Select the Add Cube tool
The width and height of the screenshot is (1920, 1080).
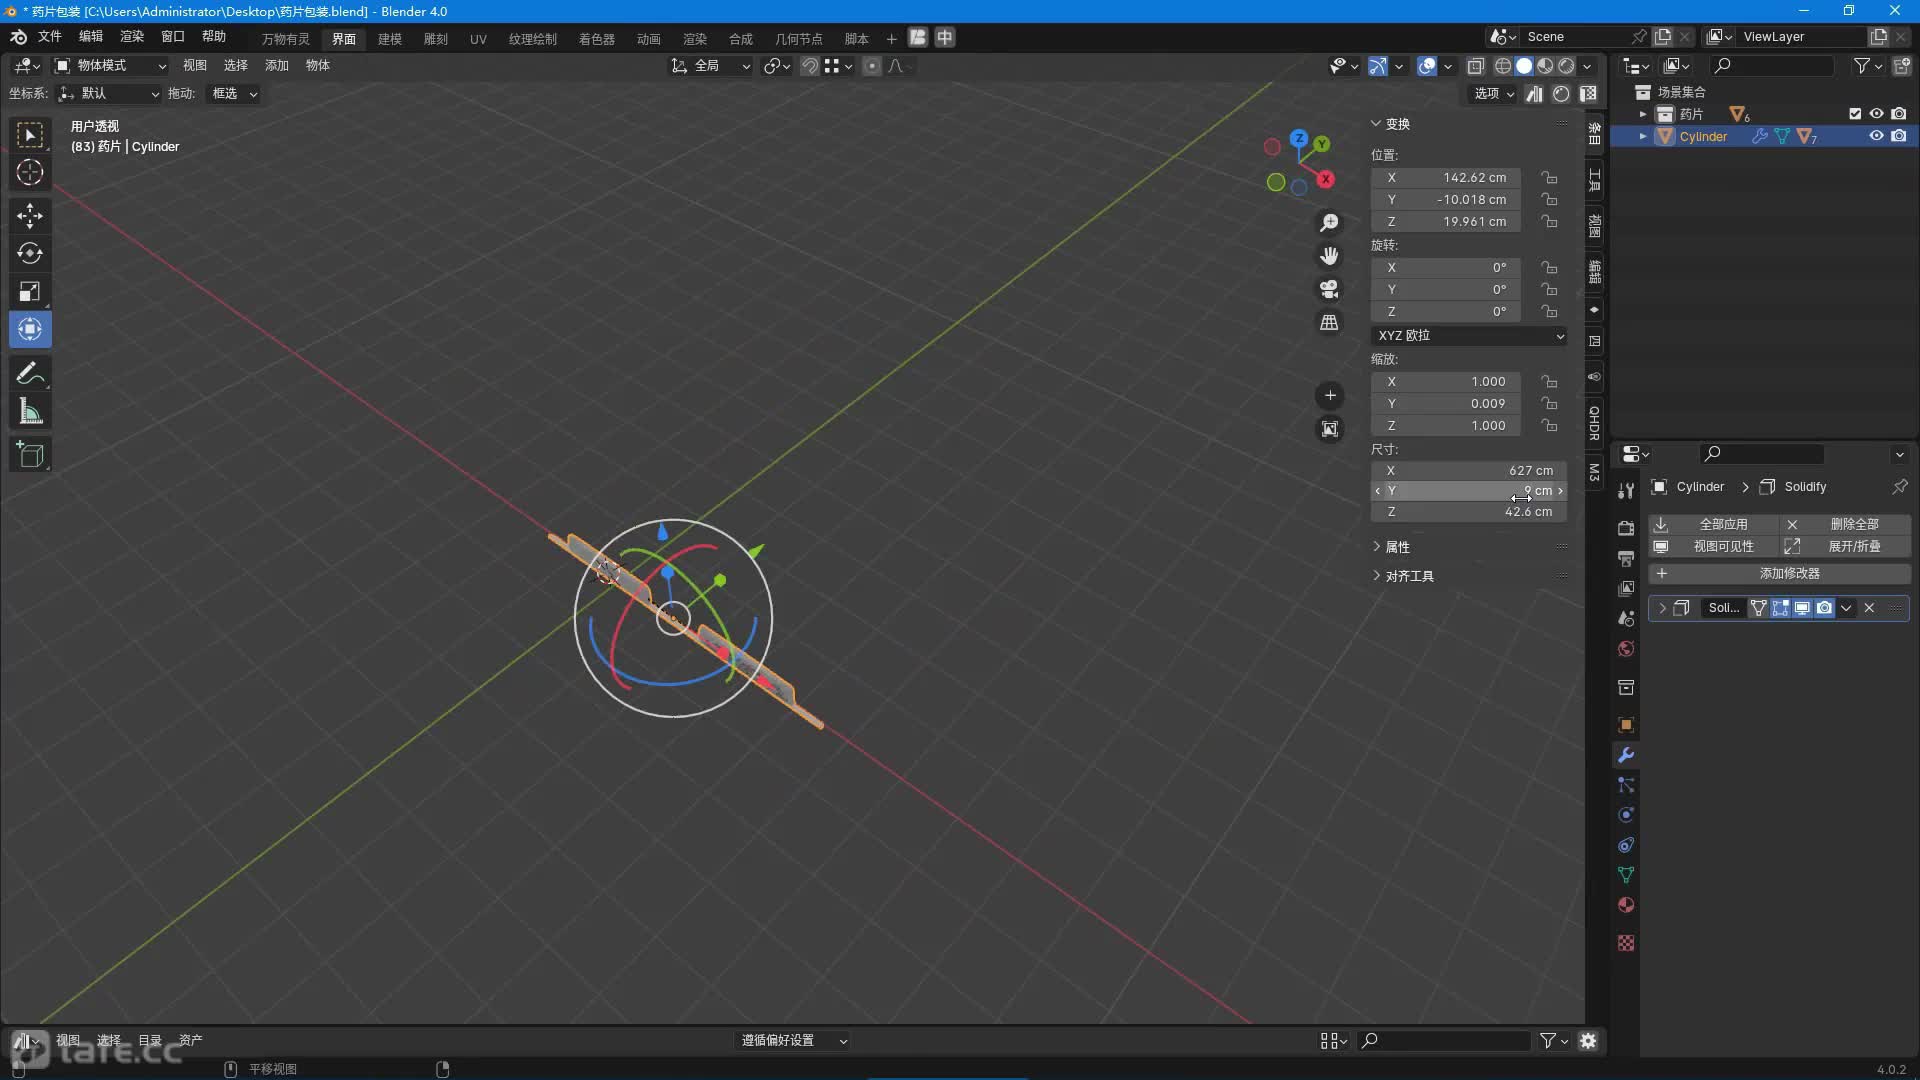point(30,455)
